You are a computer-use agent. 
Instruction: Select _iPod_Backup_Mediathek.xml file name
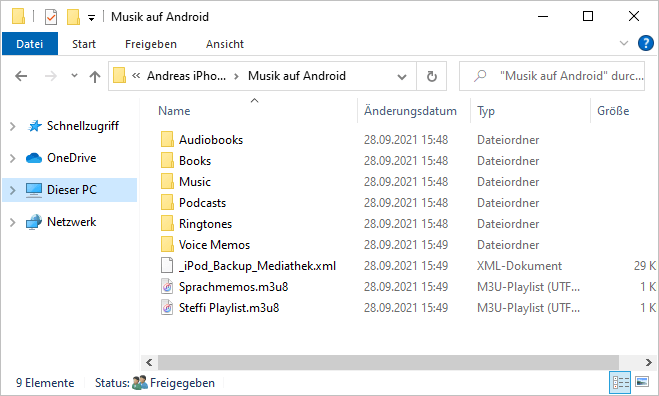pos(257,266)
